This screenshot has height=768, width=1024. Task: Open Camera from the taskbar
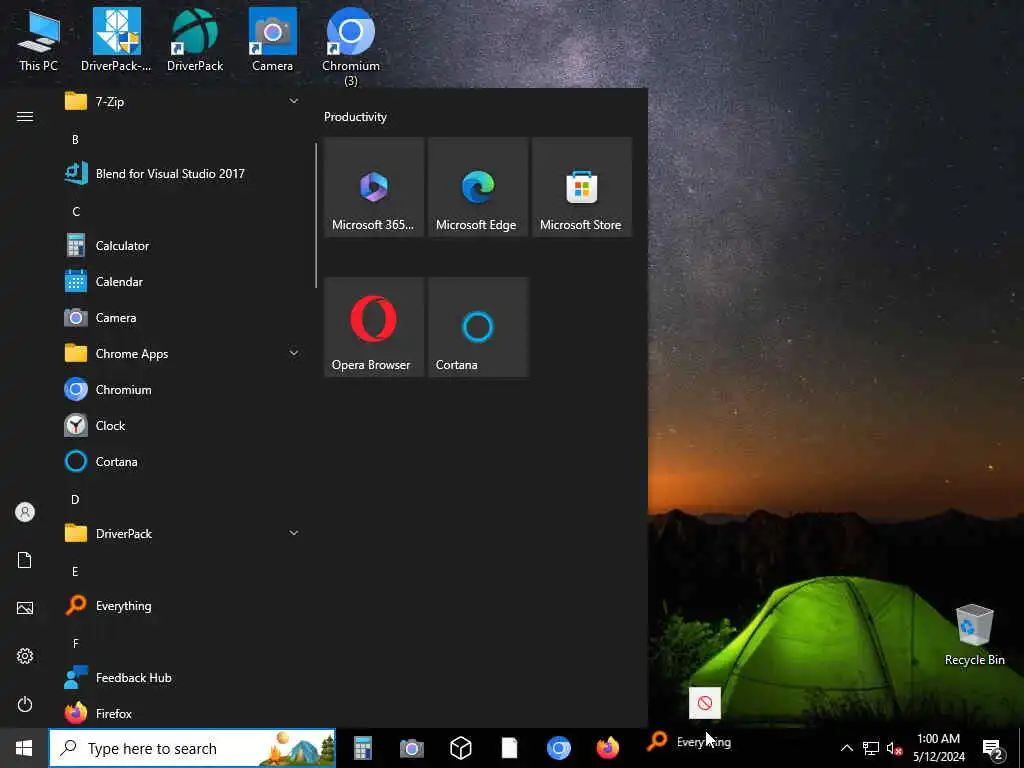pos(411,748)
